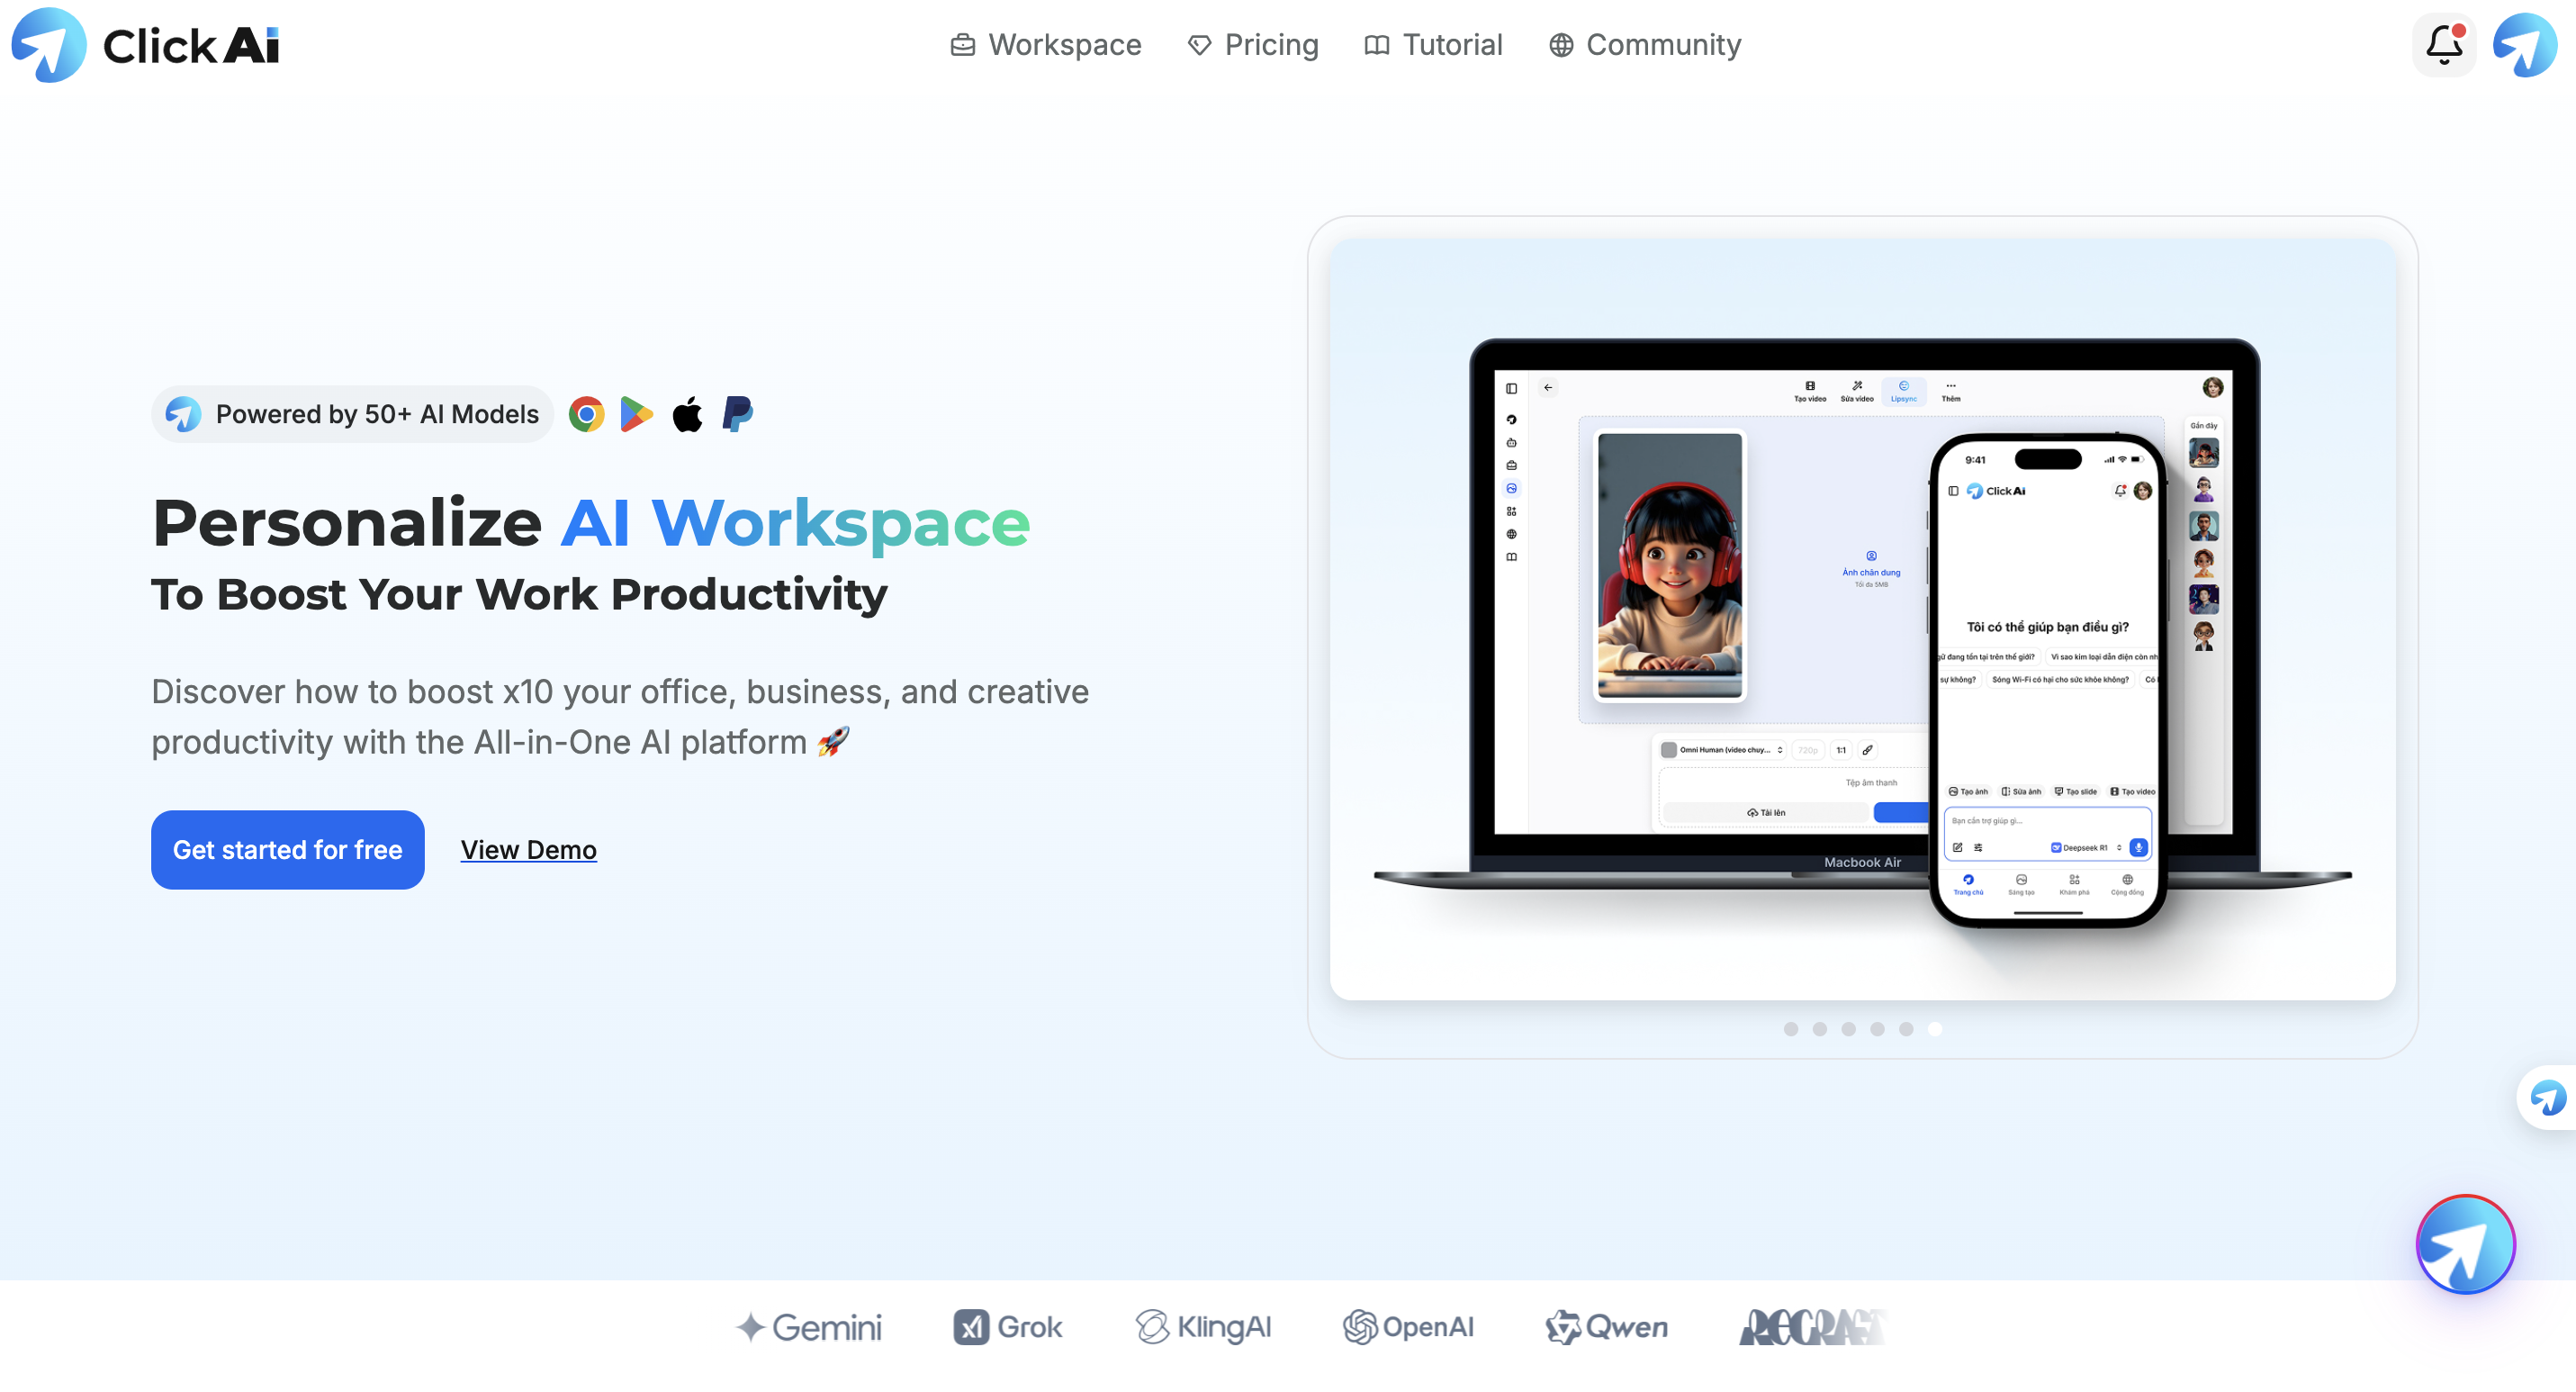Open the floating chat assistant button

[x=2465, y=1244]
